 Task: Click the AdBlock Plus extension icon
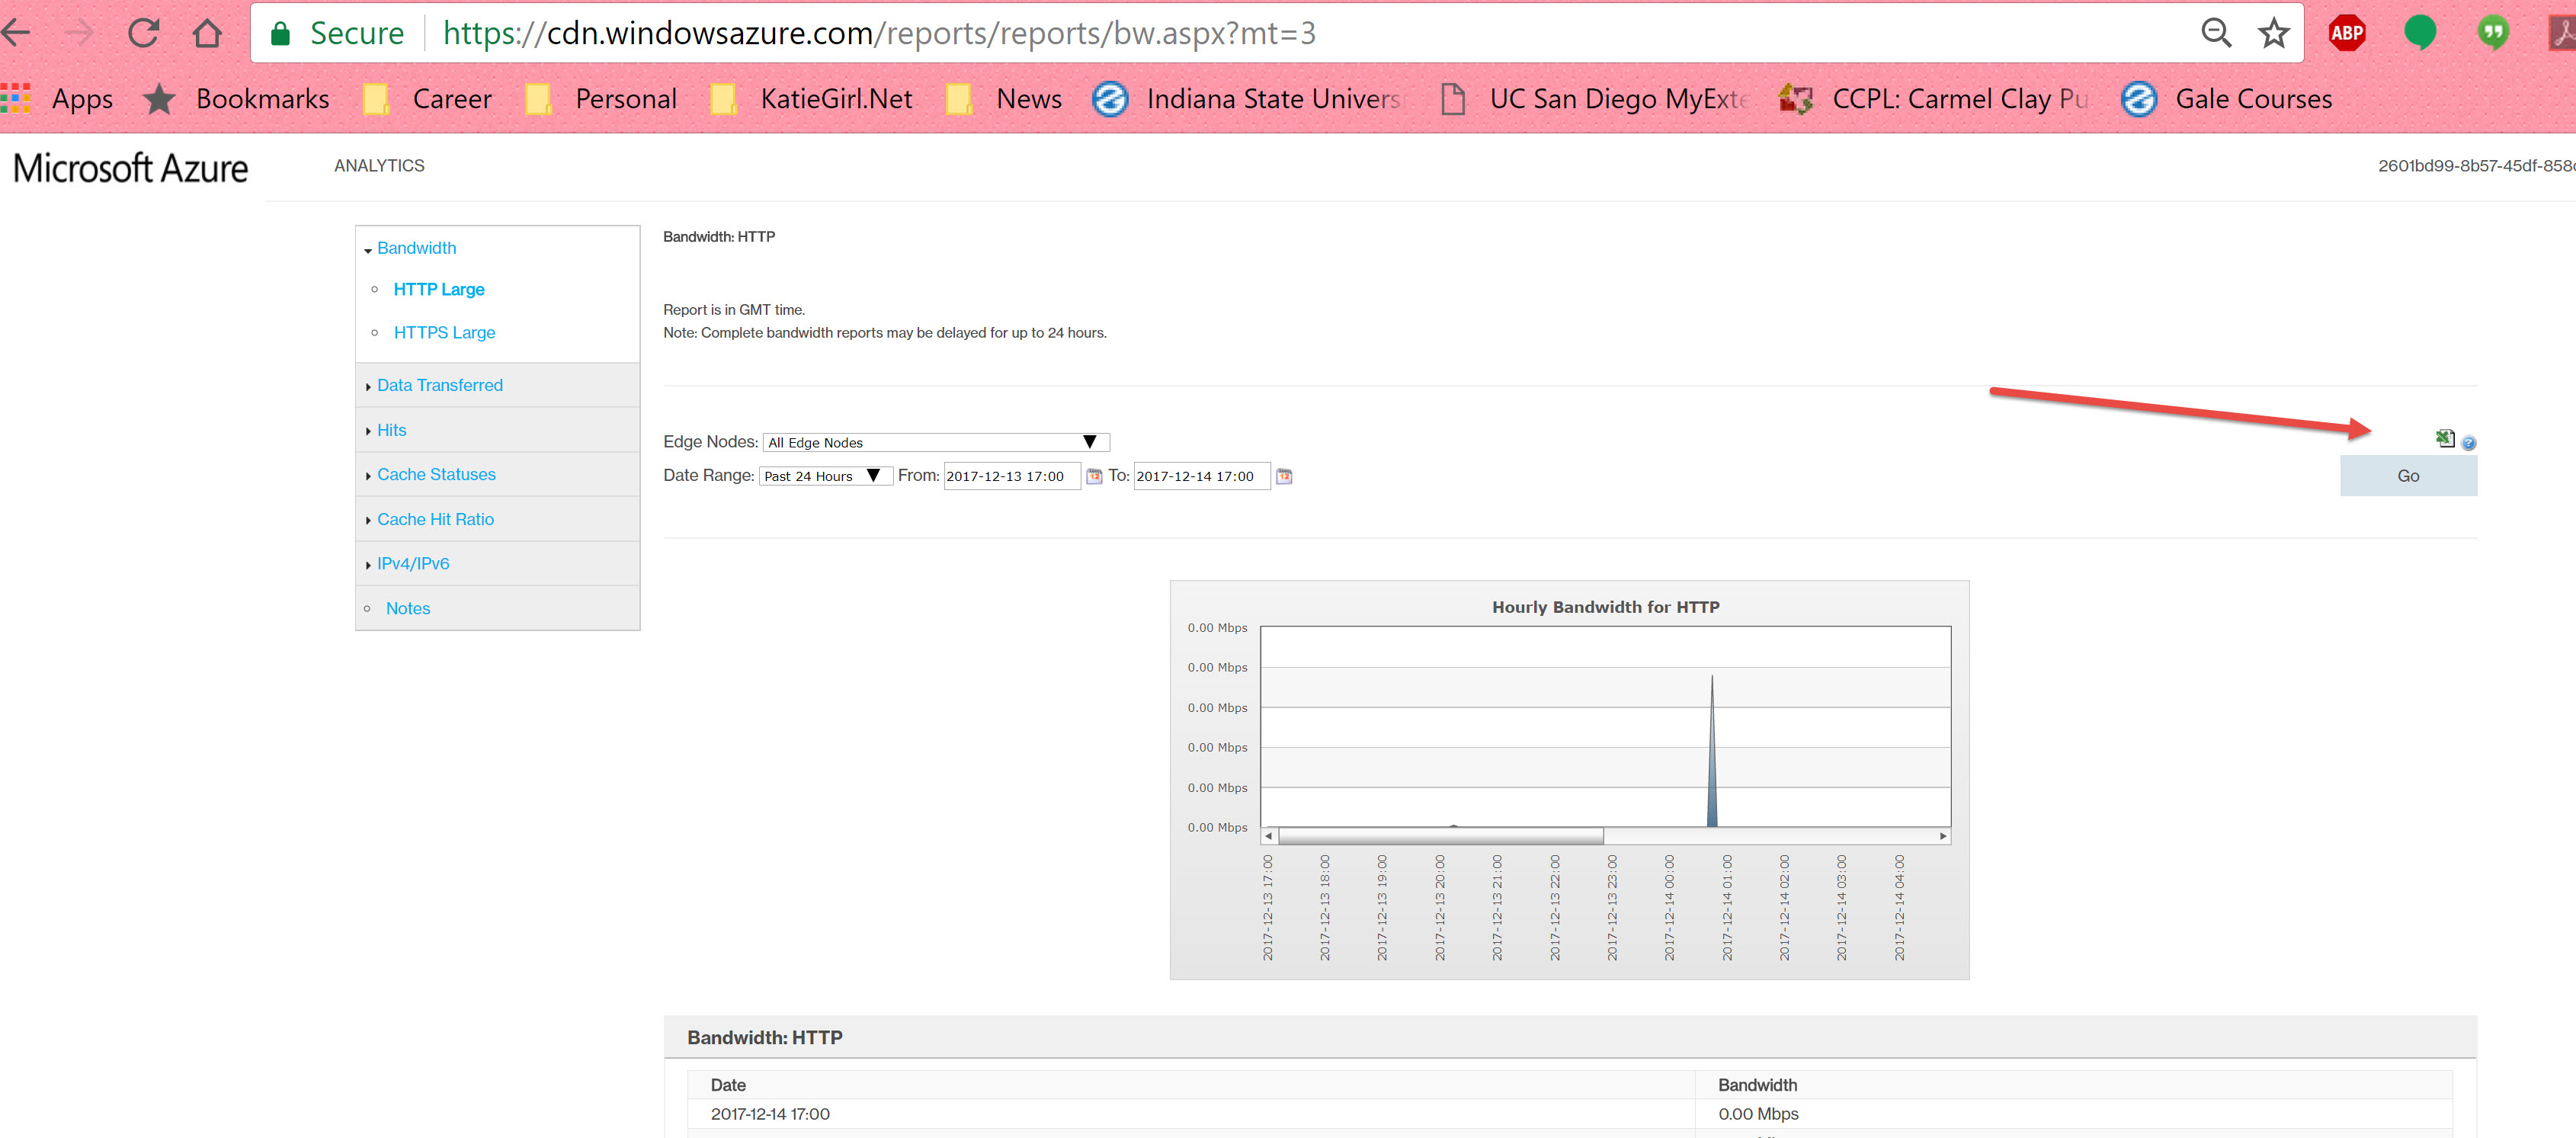[x=2346, y=33]
